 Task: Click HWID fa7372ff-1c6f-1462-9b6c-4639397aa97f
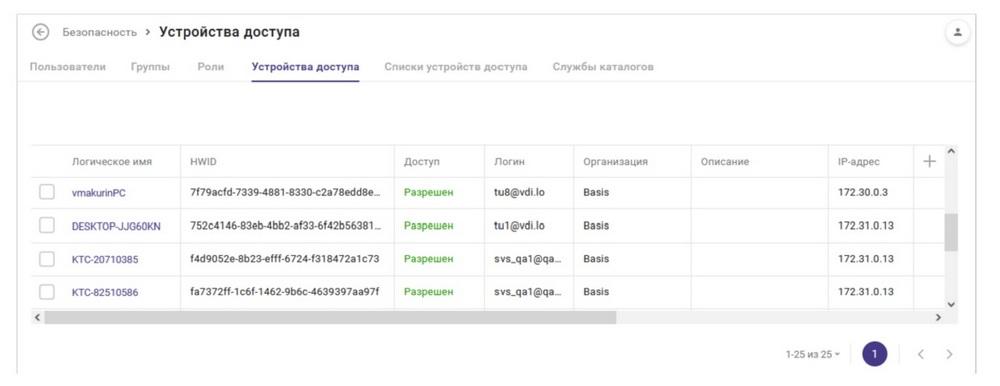pos(284,292)
